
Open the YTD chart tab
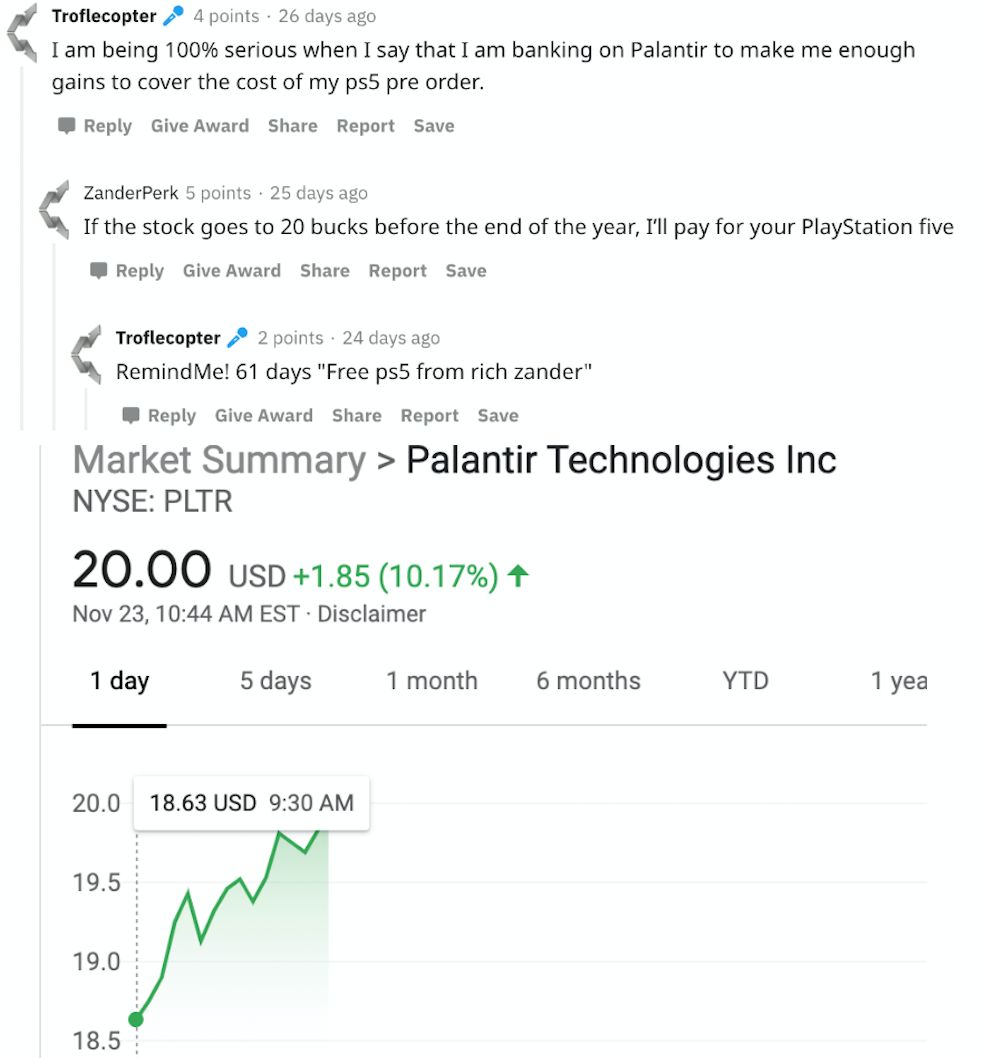[745, 682]
